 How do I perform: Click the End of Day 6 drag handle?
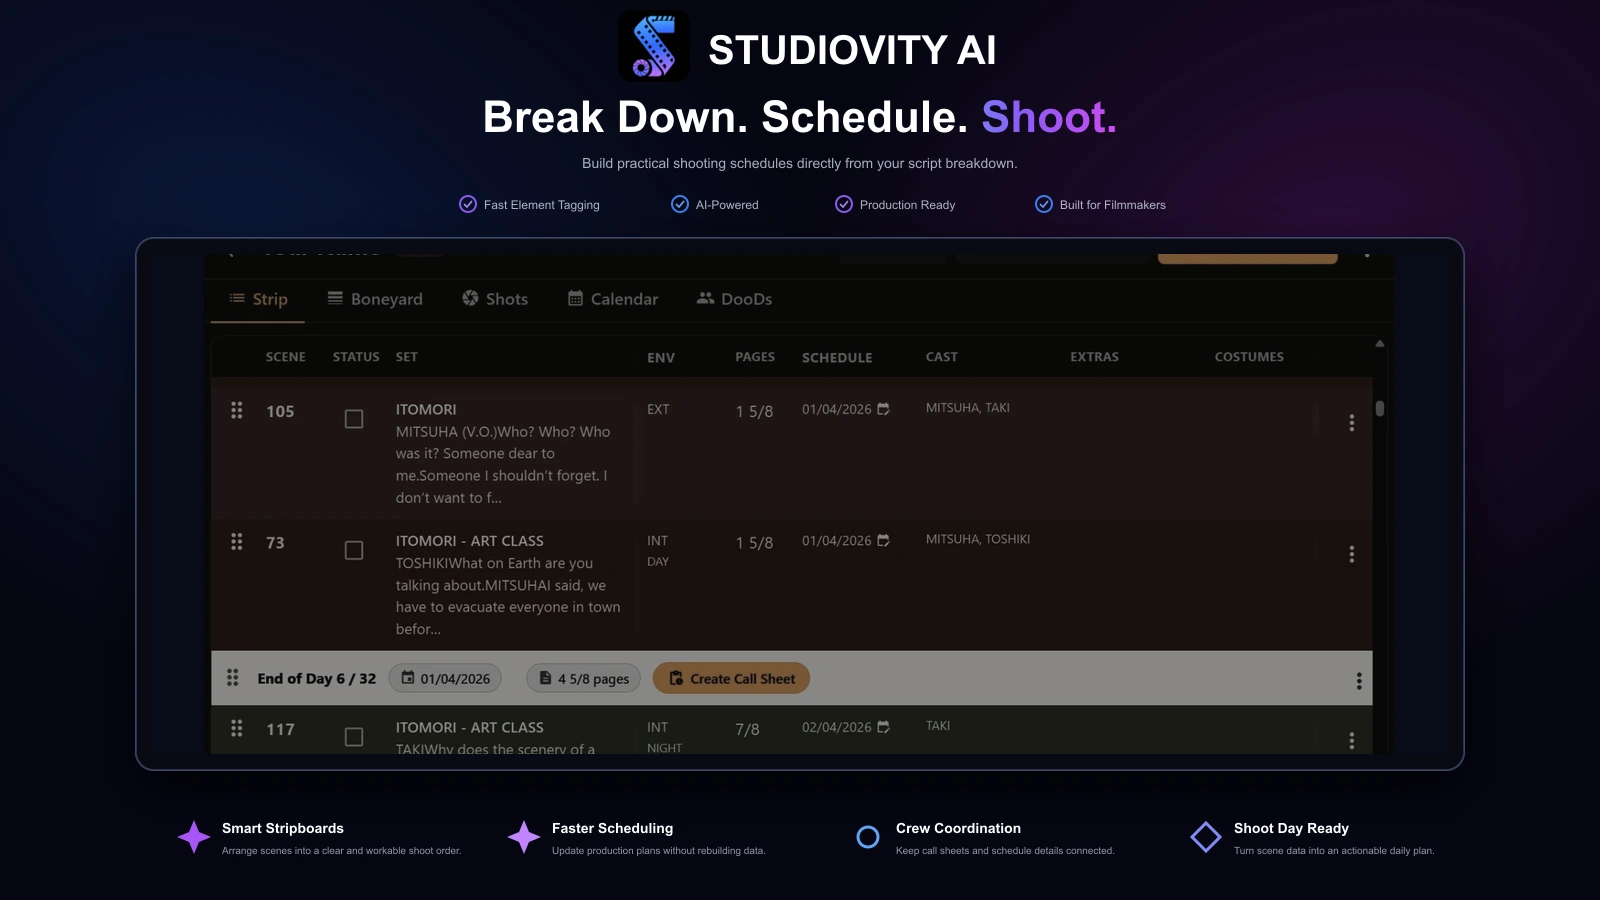pyautogui.click(x=233, y=678)
